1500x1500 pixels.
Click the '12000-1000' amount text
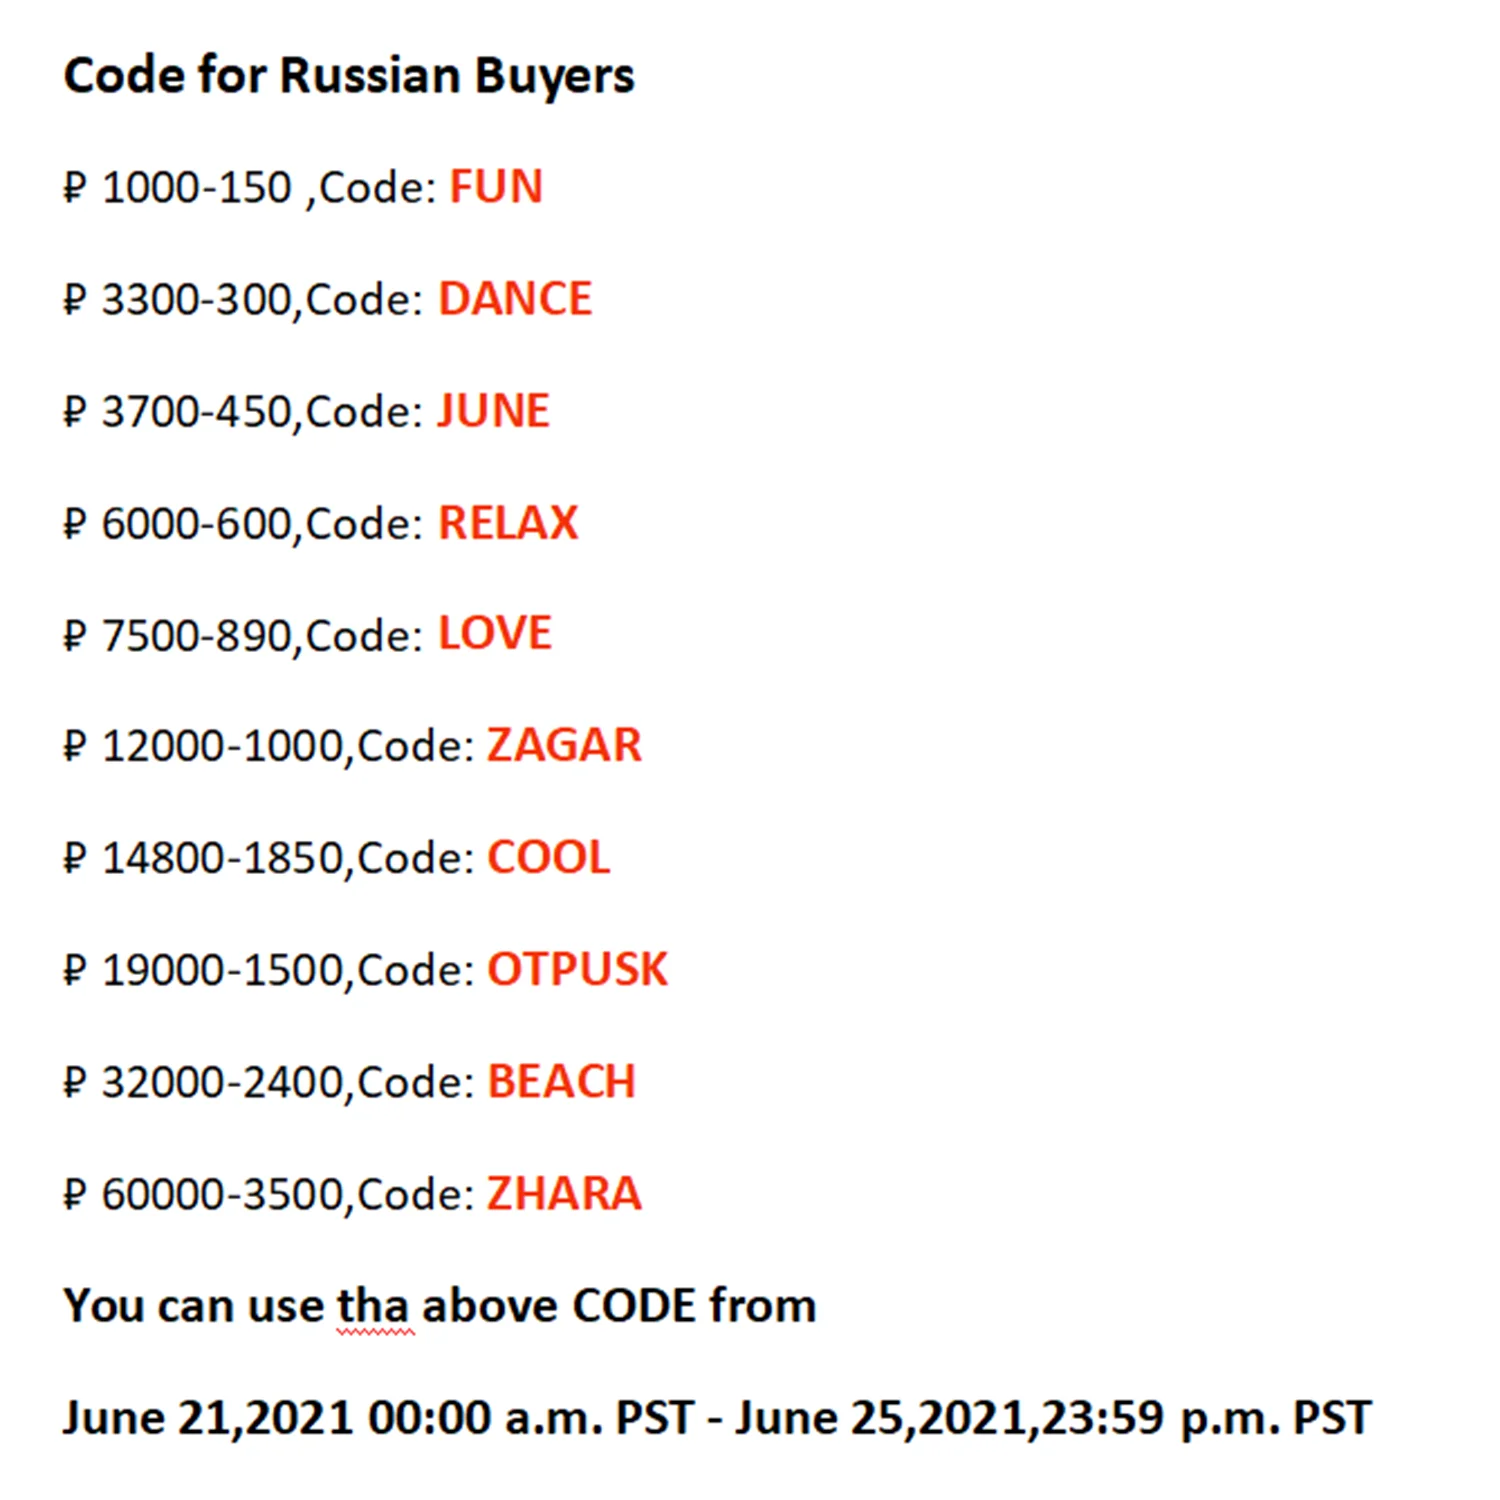point(223,747)
